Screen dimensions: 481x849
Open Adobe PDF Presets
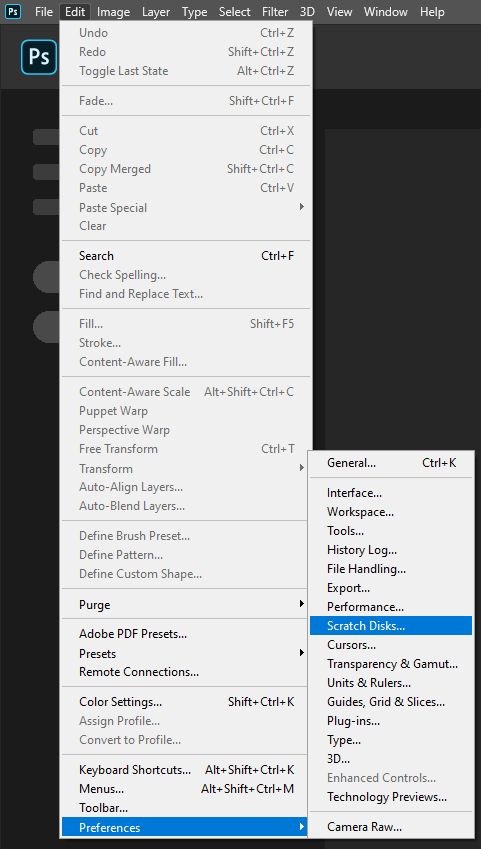coord(186,634)
